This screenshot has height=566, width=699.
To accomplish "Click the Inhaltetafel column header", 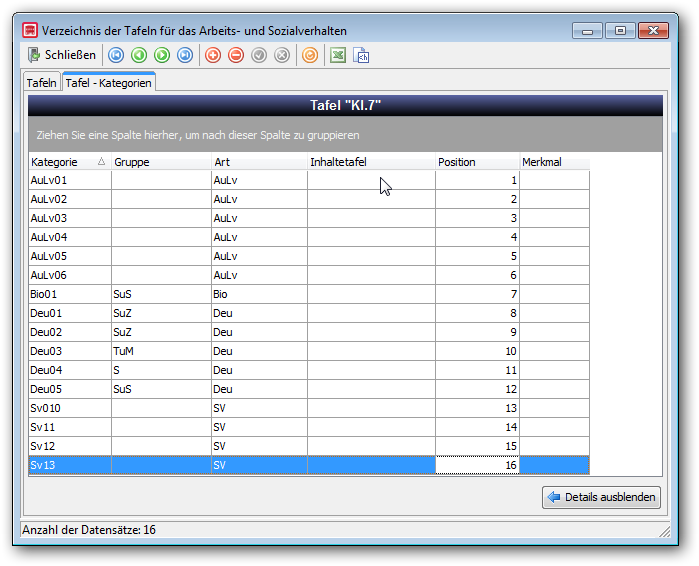I will click(x=371, y=162).
